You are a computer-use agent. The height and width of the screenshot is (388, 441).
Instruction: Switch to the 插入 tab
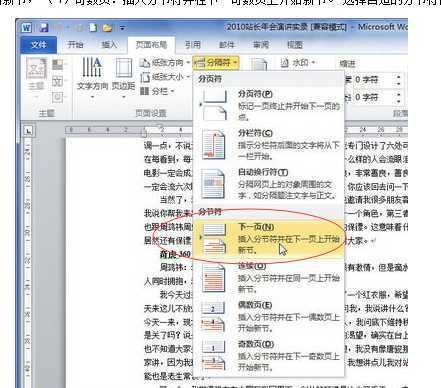pos(109,45)
